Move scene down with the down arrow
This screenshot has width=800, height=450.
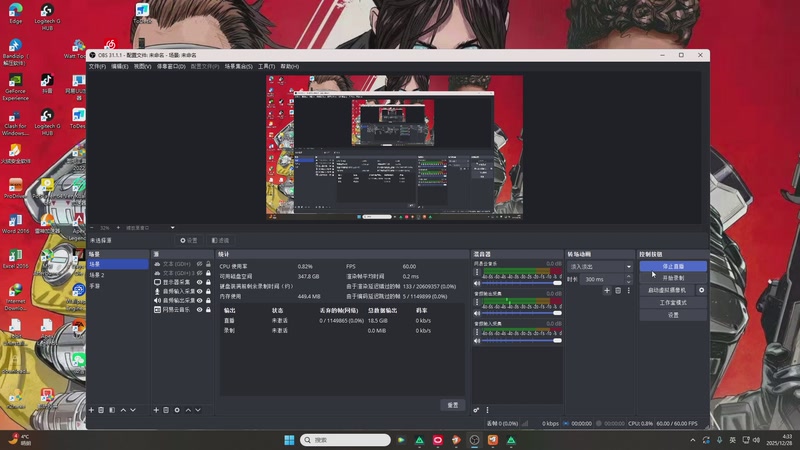click(x=133, y=410)
